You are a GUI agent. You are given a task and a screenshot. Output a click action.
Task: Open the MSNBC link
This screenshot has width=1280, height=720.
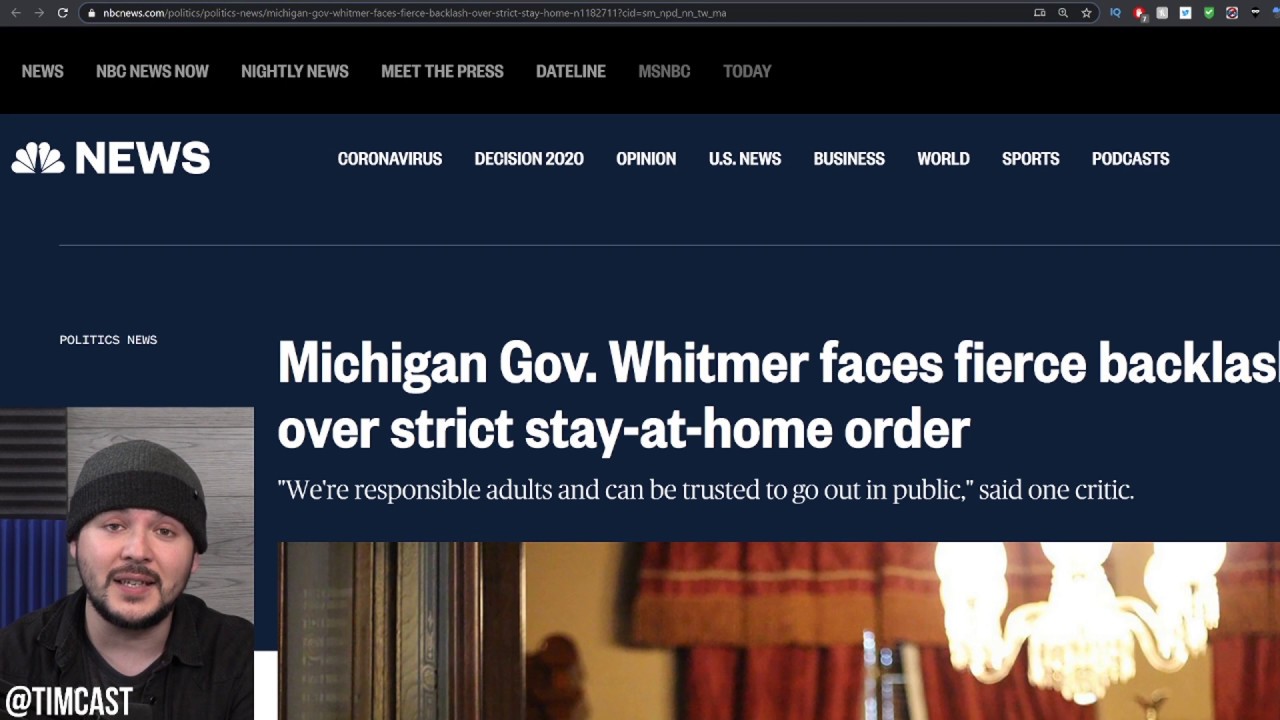tap(665, 71)
